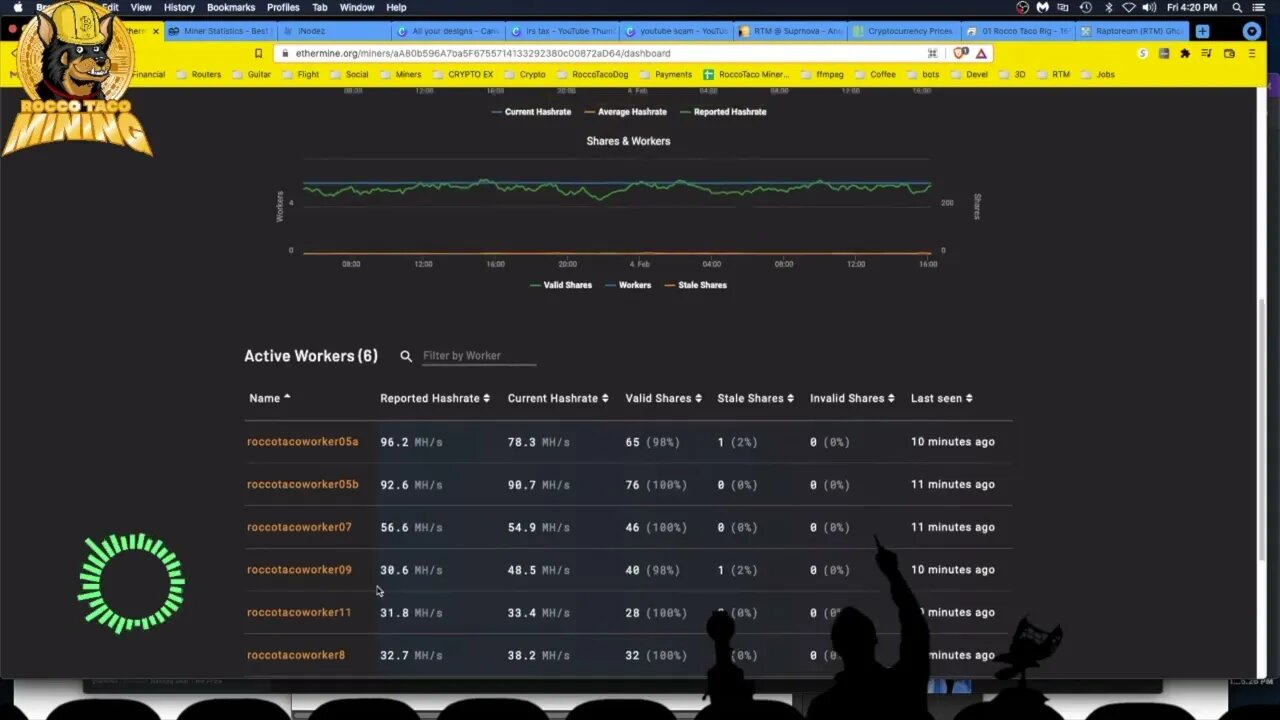Toggle Workers legend series
Viewport: 1280px width, 720px height.
628,285
